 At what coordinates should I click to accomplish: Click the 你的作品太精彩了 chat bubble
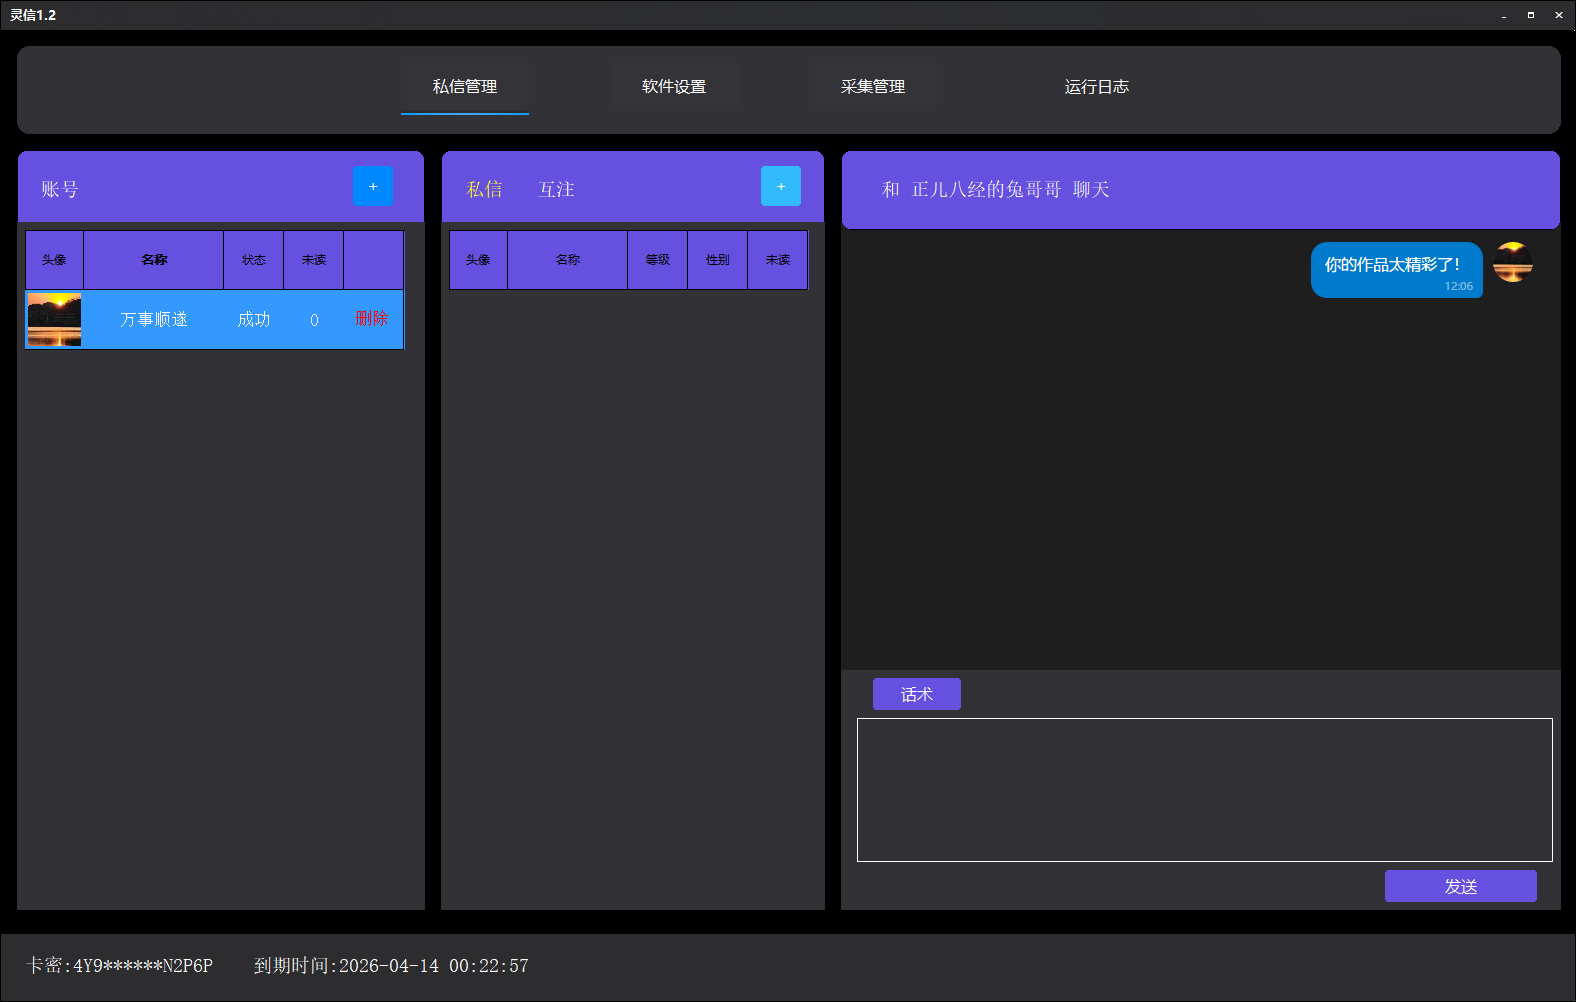point(1397,270)
